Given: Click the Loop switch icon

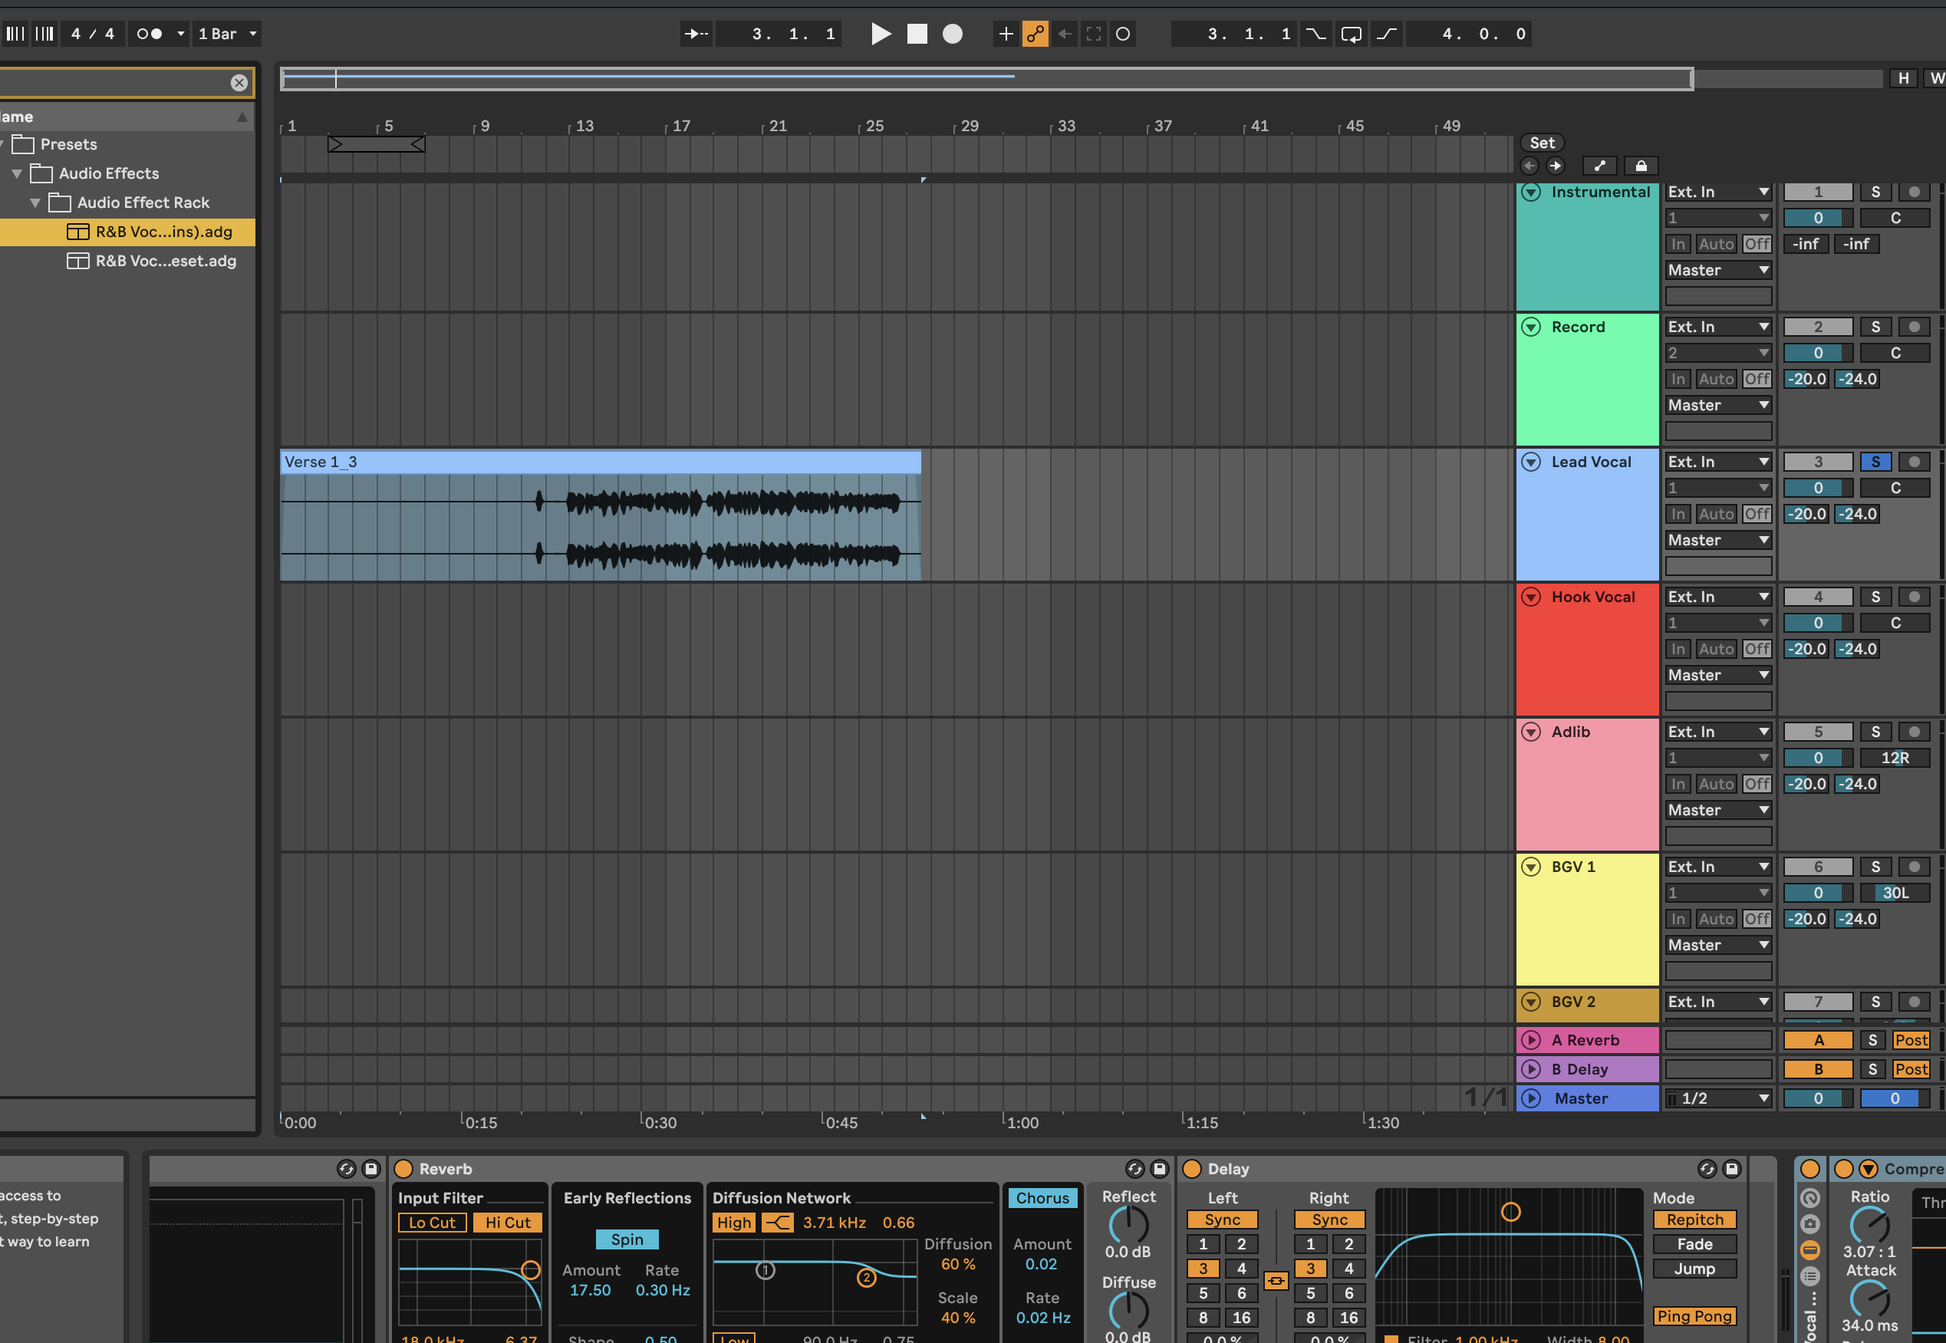Looking at the screenshot, I should tap(1351, 34).
